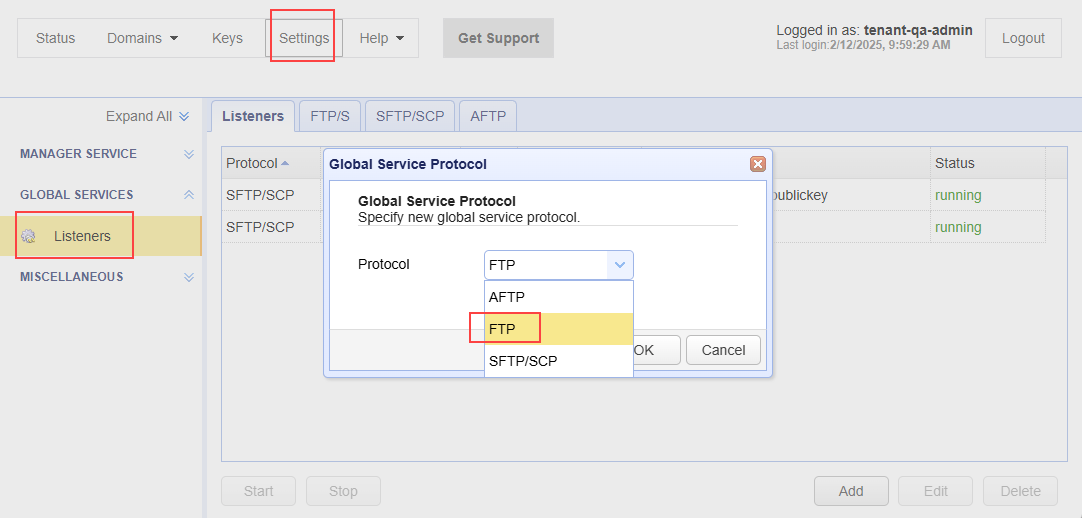The width and height of the screenshot is (1082, 518).
Task: Go to the Keys page
Action: coord(227,38)
